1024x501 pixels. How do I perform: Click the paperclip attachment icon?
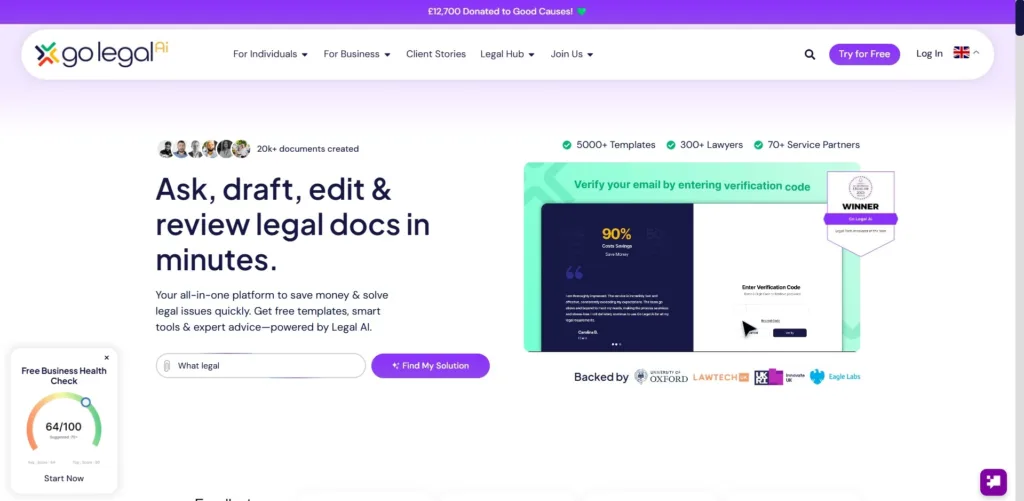tap(167, 366)
